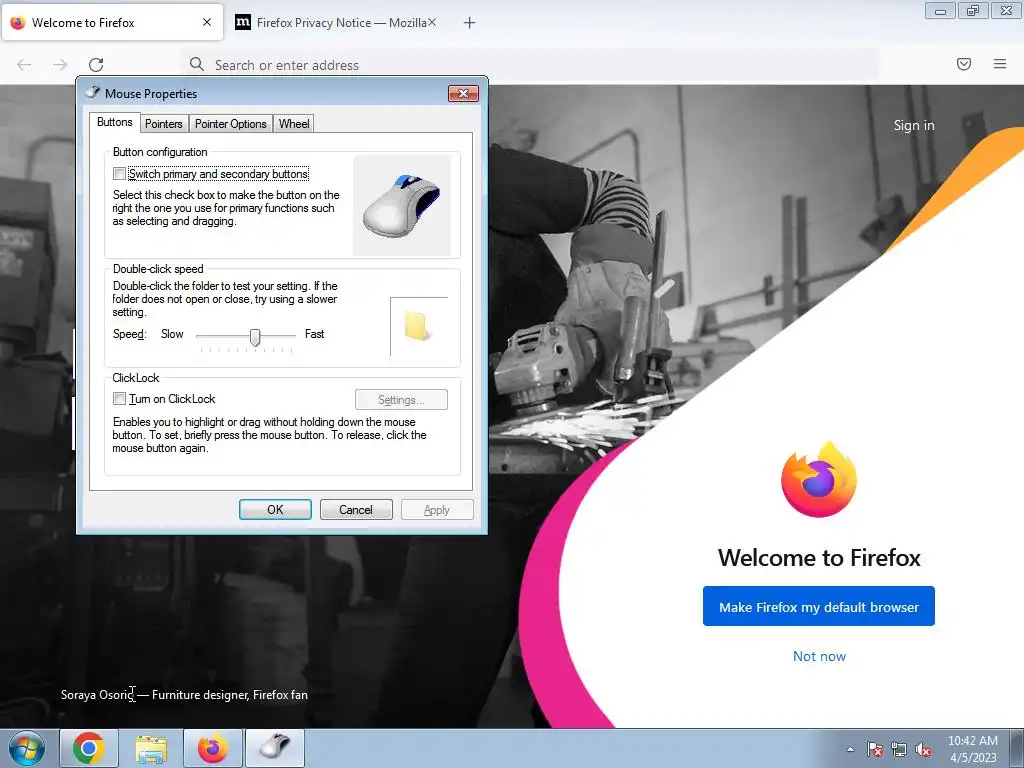Image resolution: width=1024 pixels, height=768 pixels.
Task: Cancel the Mouse Properties dialog
Action: click(356, 509)
